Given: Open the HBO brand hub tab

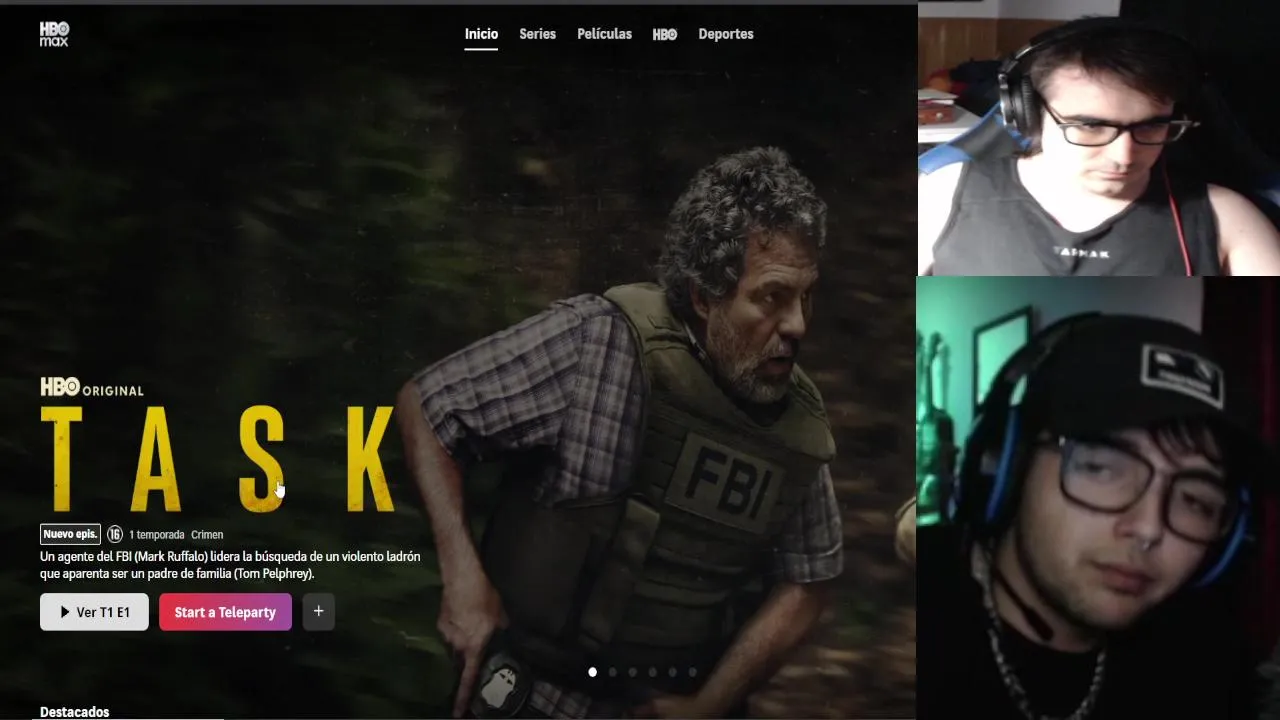Looking at the screenshot, I should 665,34.
